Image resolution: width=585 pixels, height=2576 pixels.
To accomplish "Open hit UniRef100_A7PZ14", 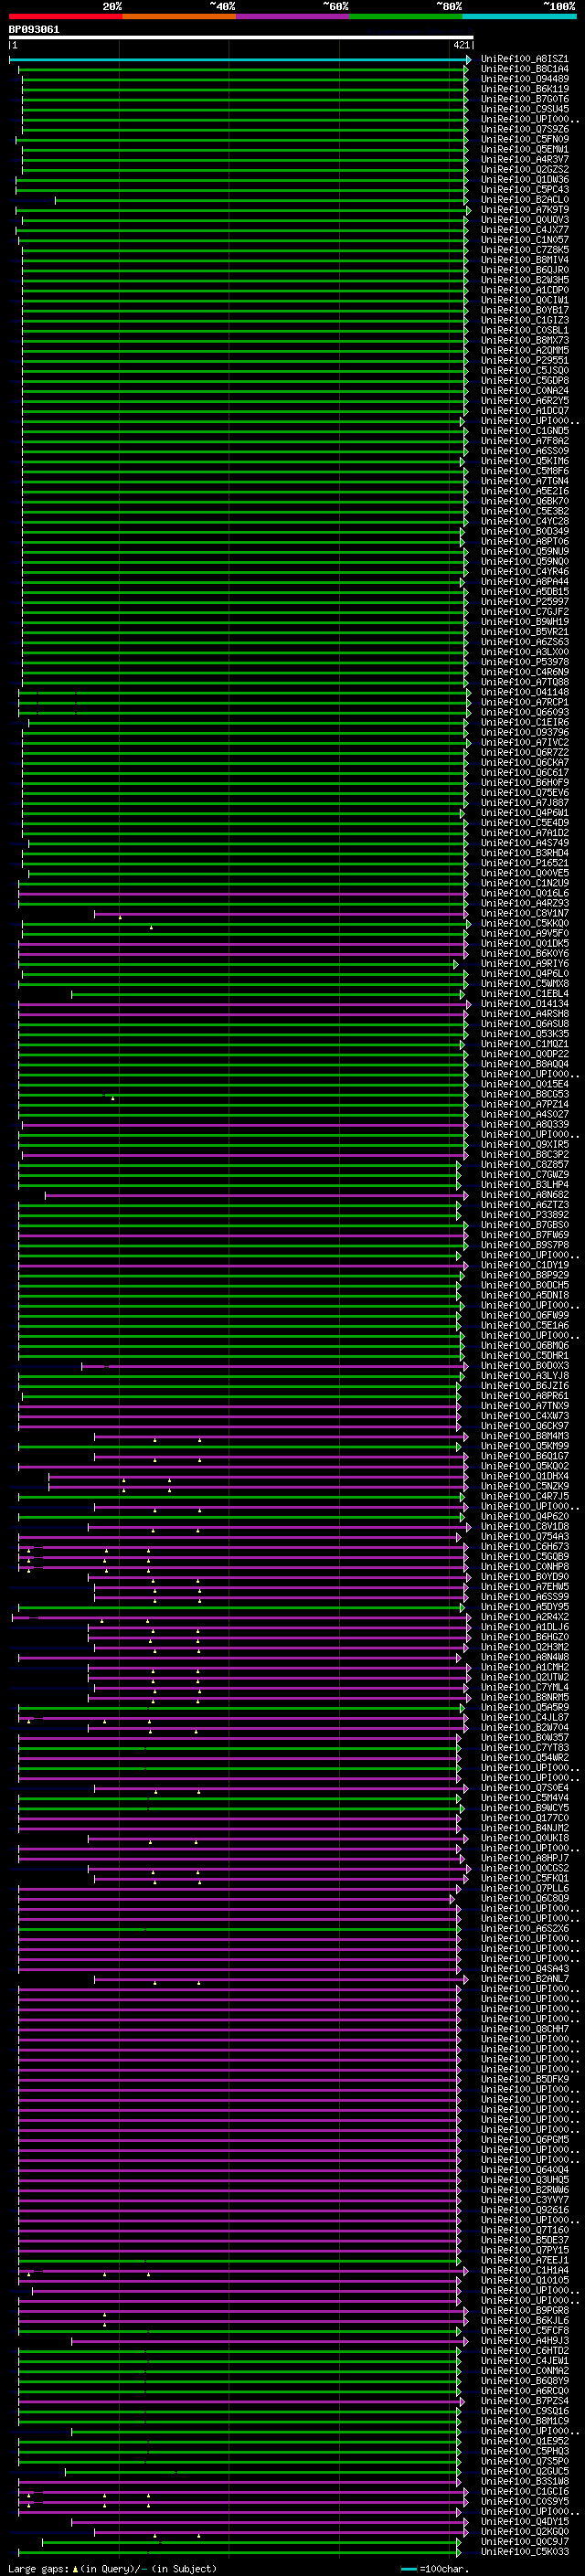I will [524, 1105].
